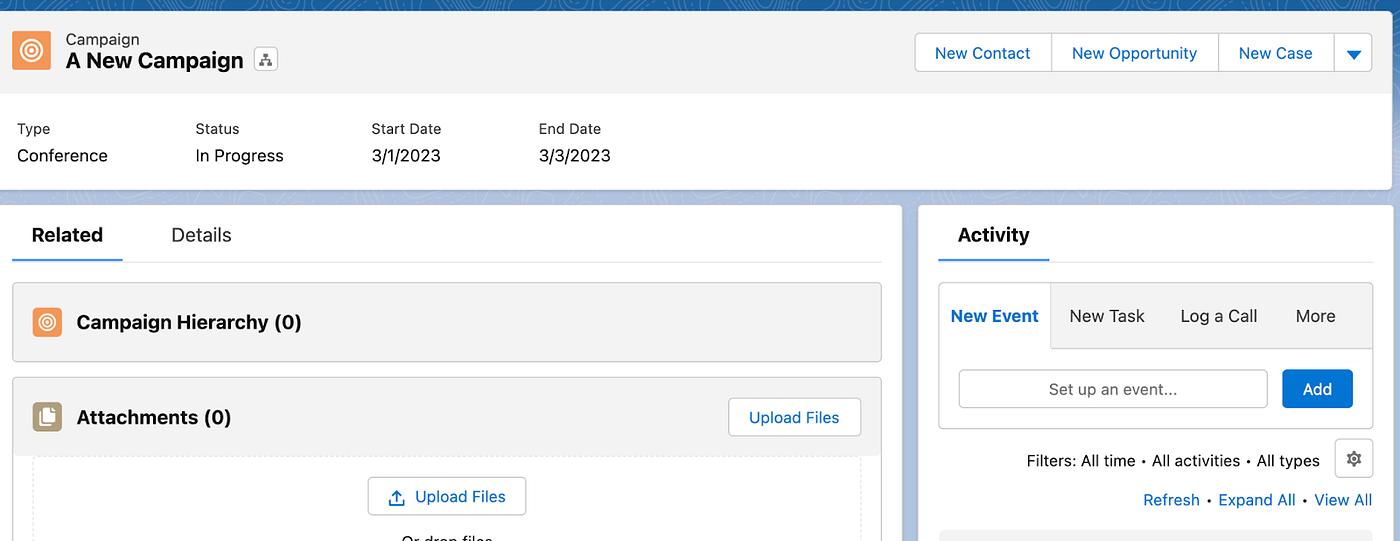The image size is (1400, 541).
Task: Select the Related tab
Action: click(x=67, y=235)
